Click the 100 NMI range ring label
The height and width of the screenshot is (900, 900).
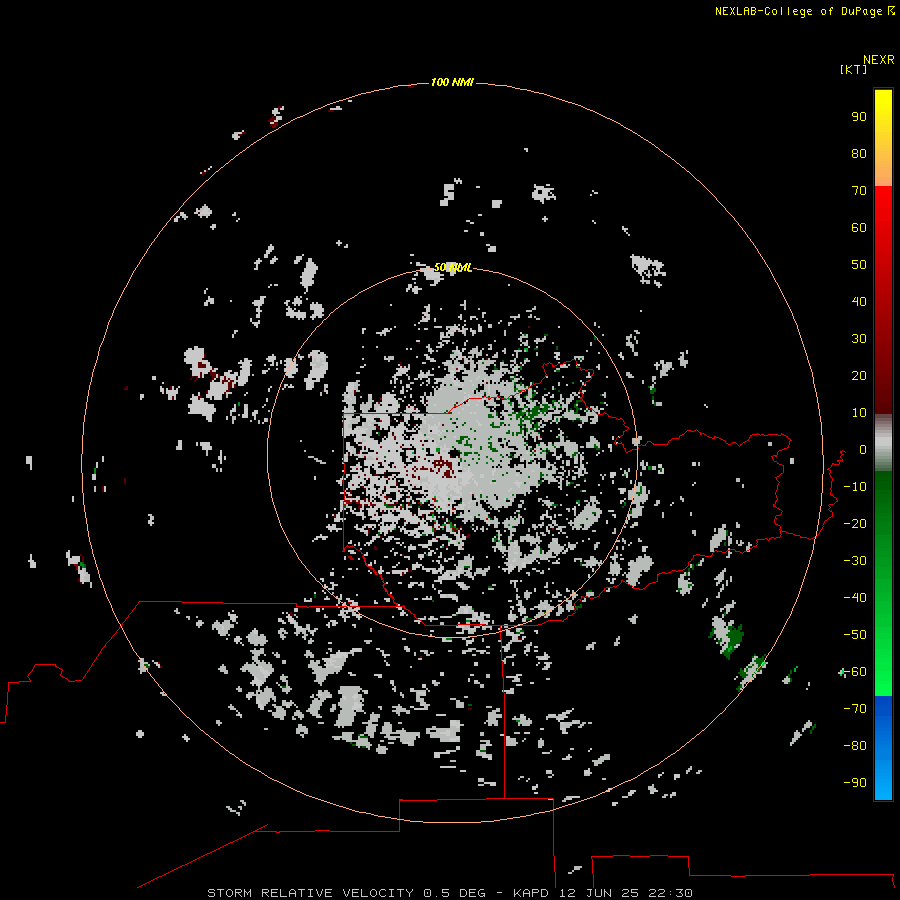click(452, 82)
